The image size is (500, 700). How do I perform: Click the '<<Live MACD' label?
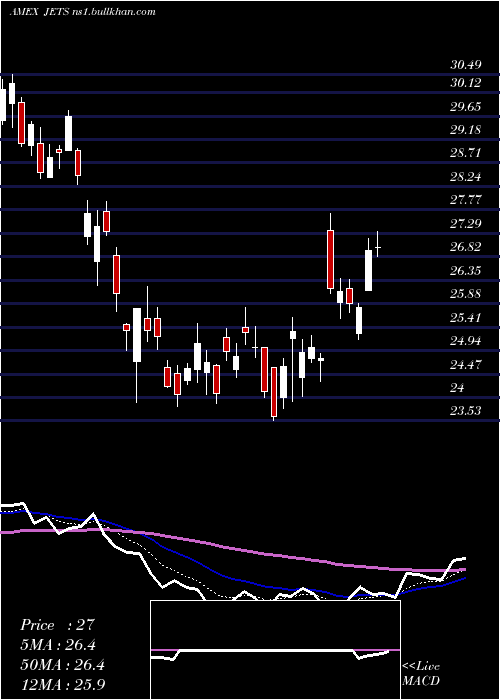click(421, 674)
